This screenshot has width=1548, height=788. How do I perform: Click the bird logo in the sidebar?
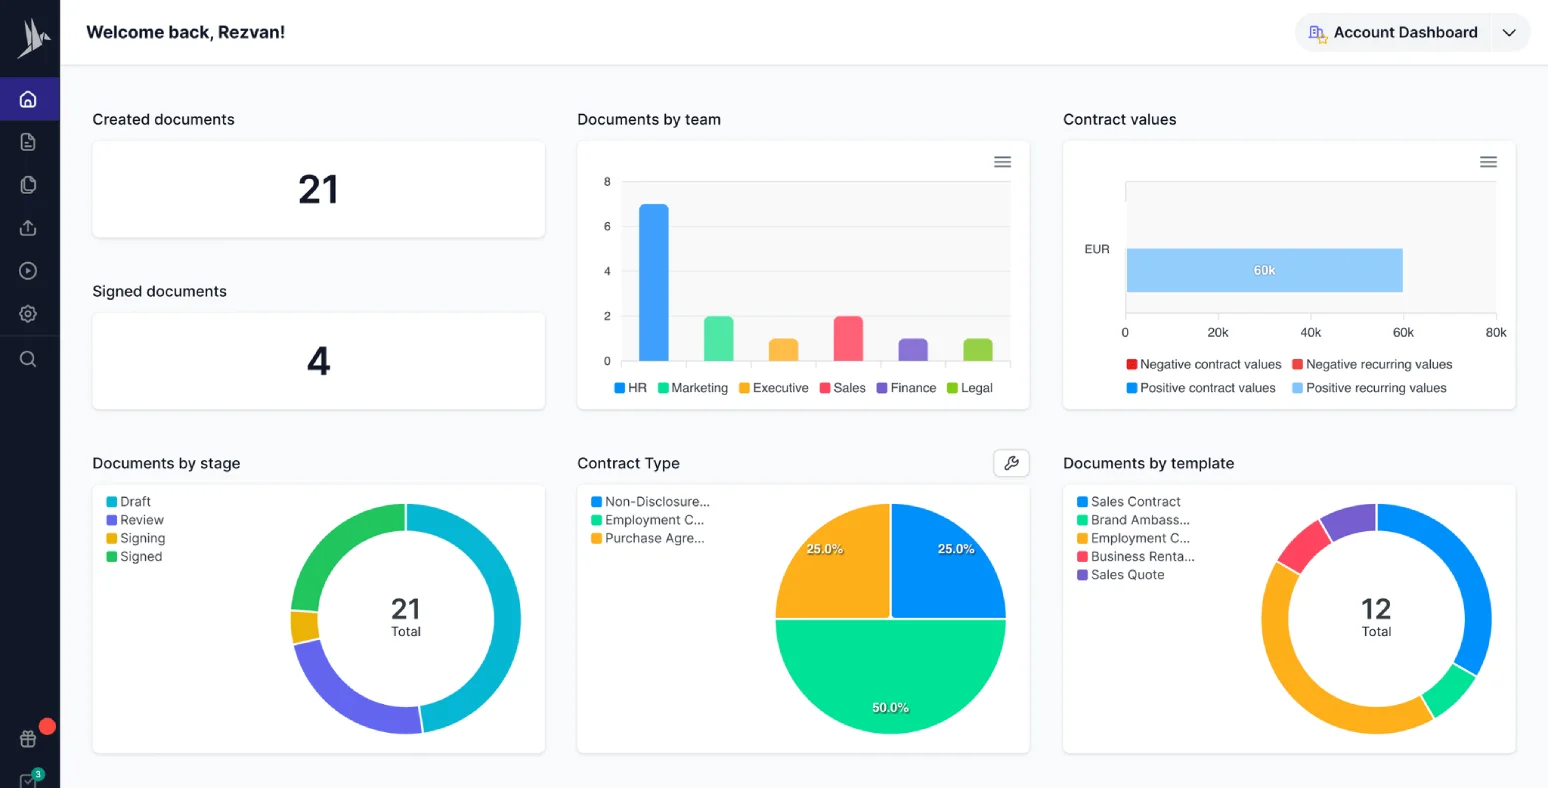pyautogui.click(x=33, y=38)
